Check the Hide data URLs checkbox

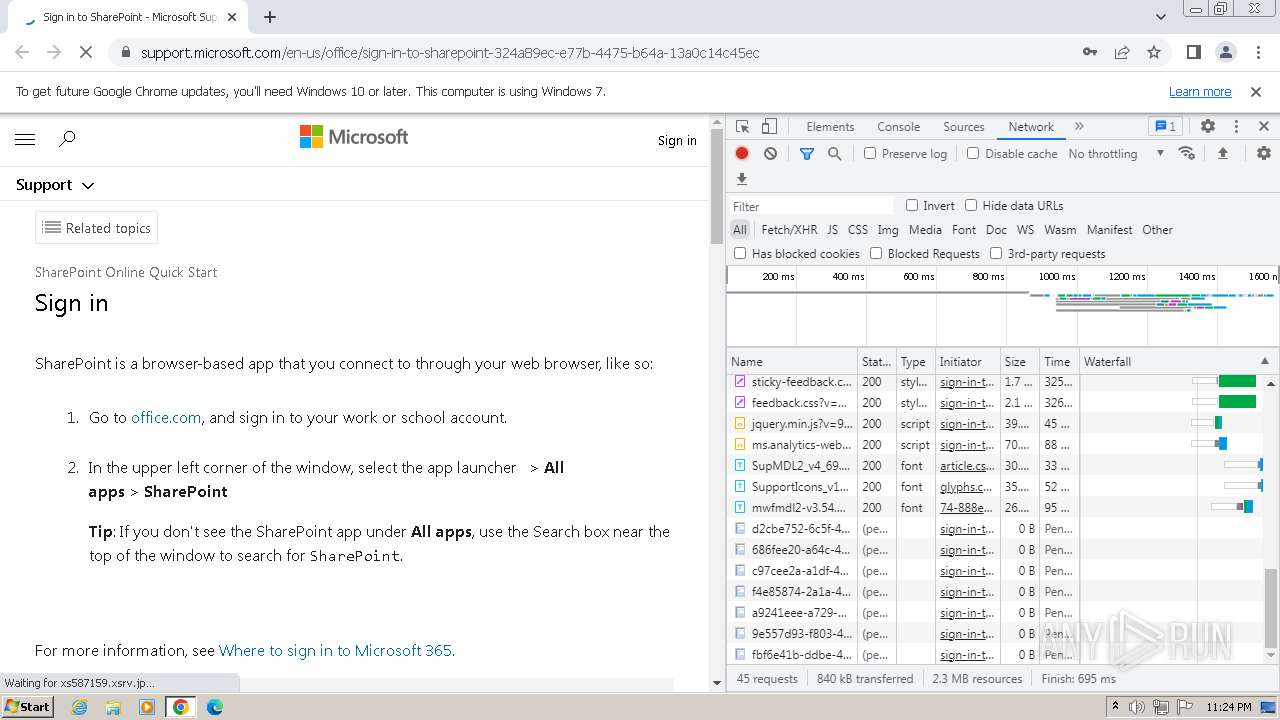point(971,206)
